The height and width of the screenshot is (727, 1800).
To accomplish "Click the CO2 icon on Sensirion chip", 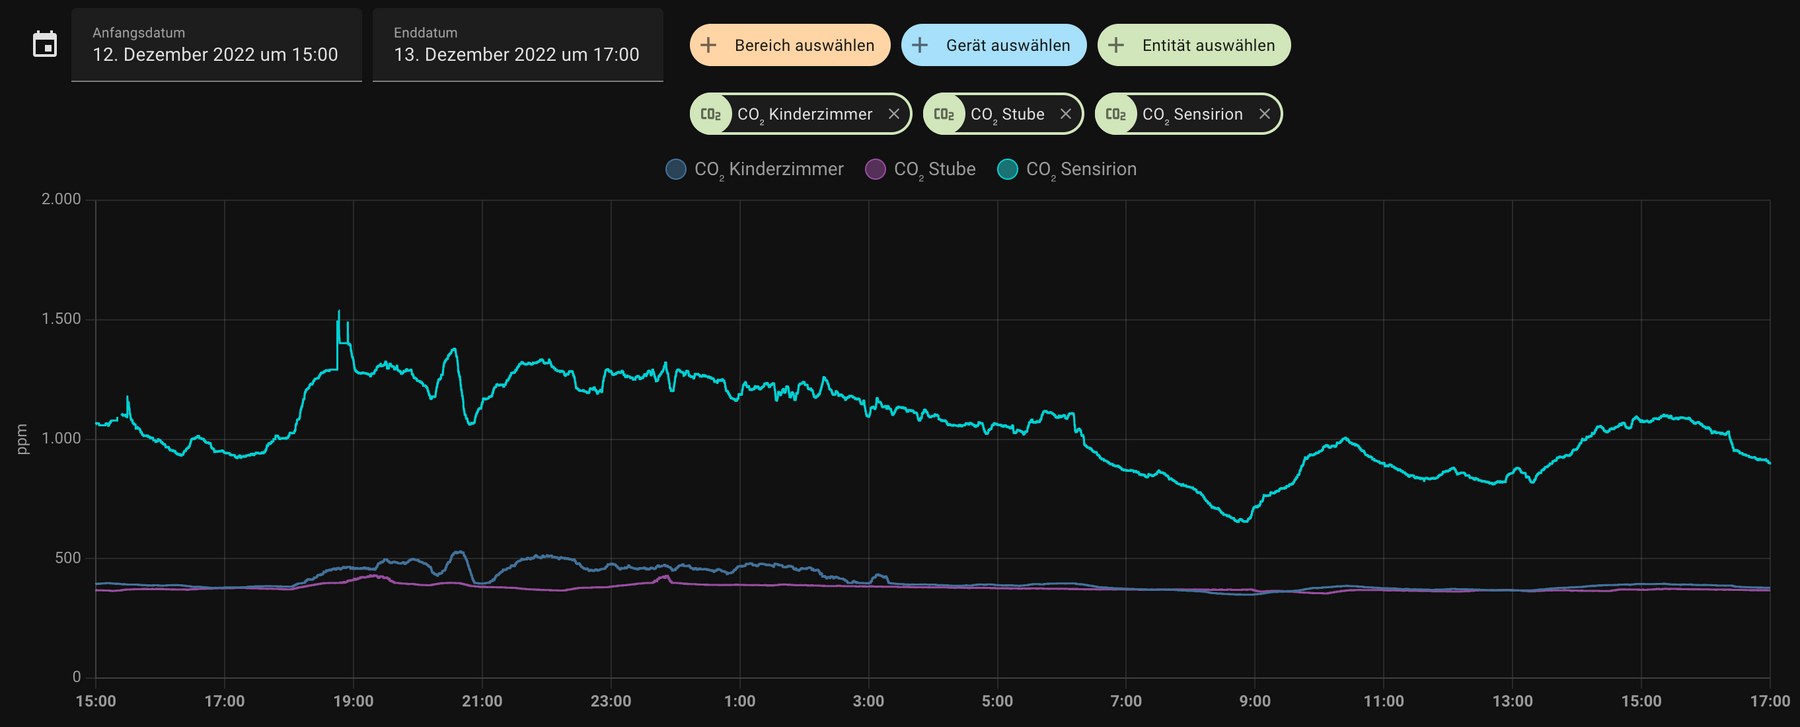I will [x=1116, y=114].
